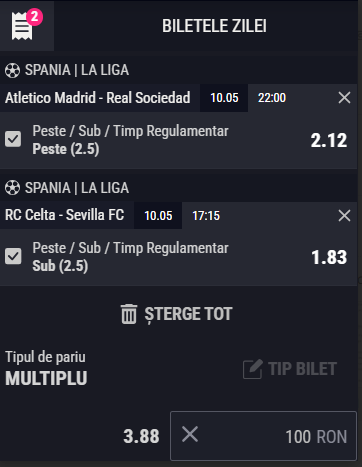Select the BILETELE ZILEI header tab

tap(214, 26)
